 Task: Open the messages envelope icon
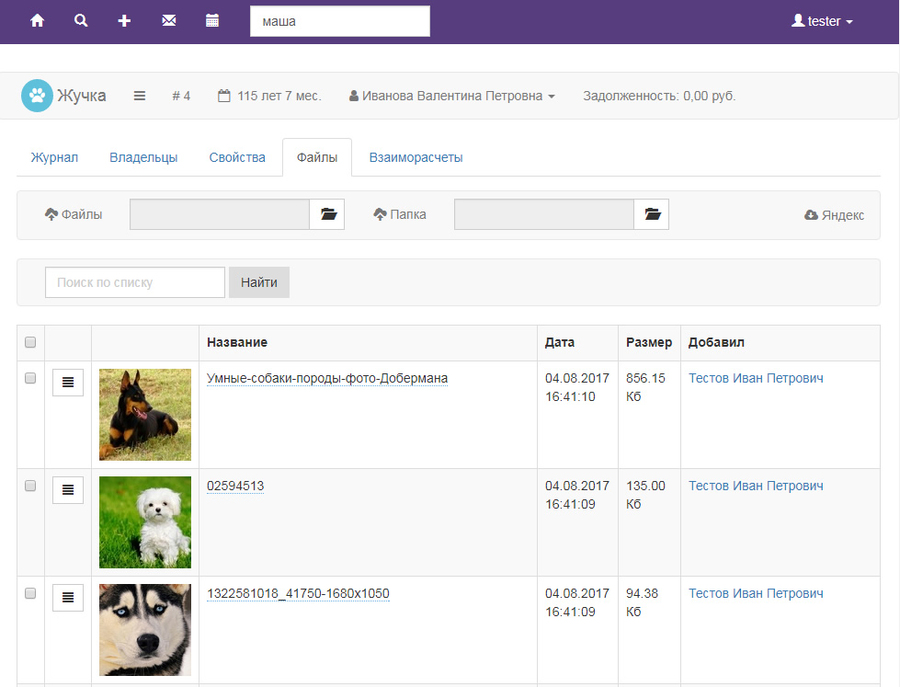pos(169,21)
